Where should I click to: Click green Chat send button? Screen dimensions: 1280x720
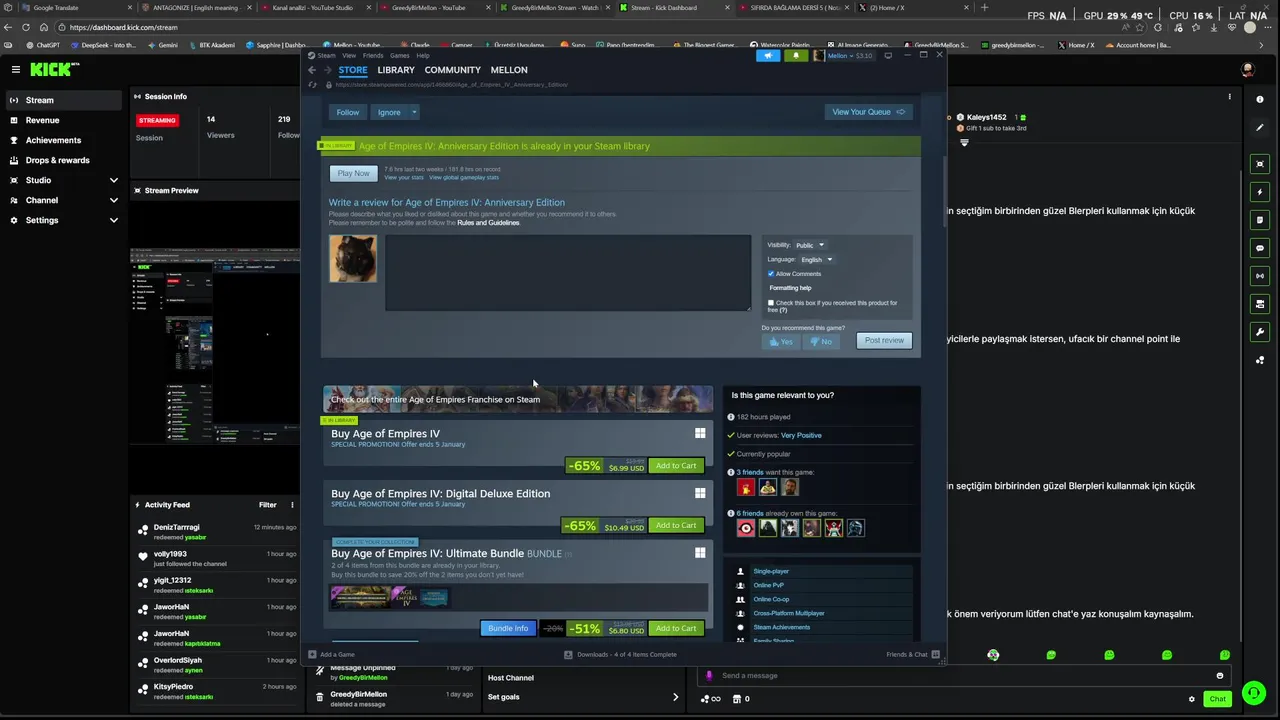(x=1217, y=699)
